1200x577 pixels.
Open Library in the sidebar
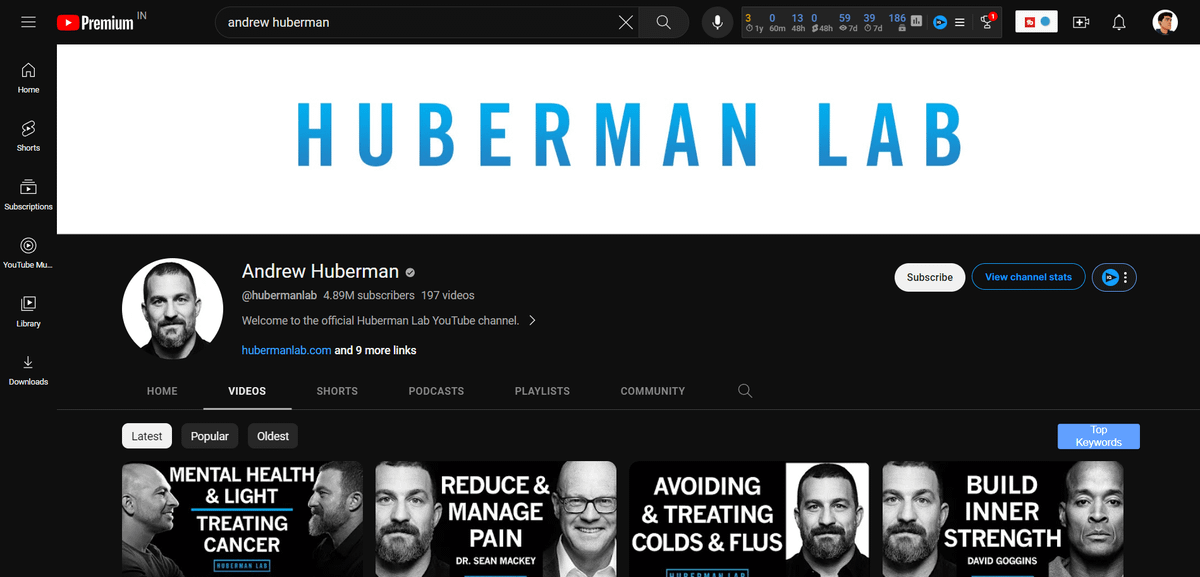coord(28,311)
